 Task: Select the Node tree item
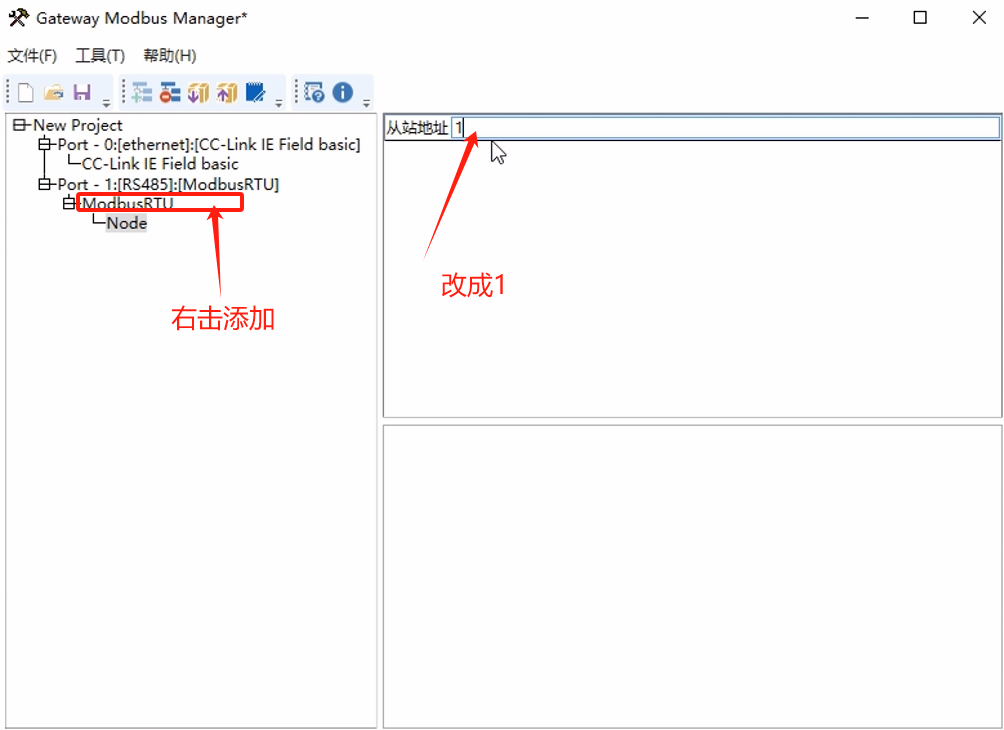pyautogui.click(x=127, y=223)
